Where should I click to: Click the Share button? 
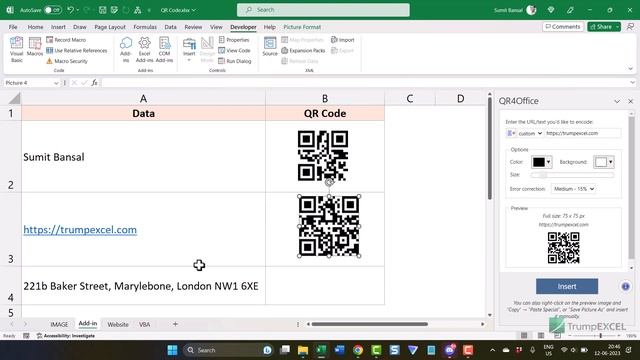click(601, 27)
